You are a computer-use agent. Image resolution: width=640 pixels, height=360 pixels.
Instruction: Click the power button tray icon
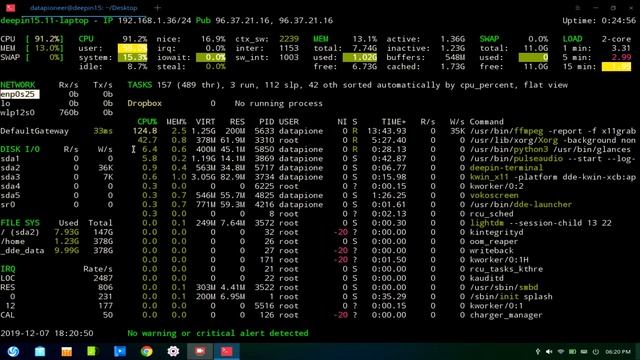tap(596, 351)
